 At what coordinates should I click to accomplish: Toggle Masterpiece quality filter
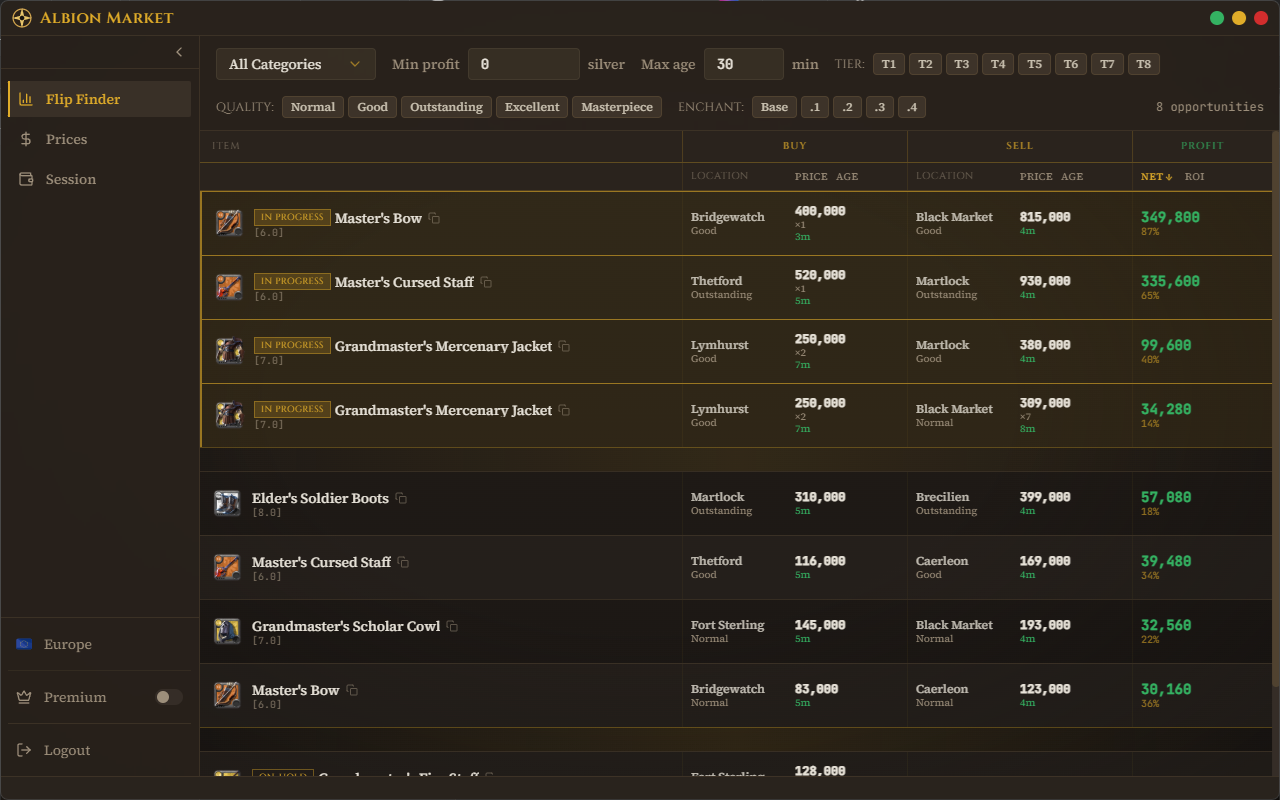pyautogui.click(x=617, y=107)
